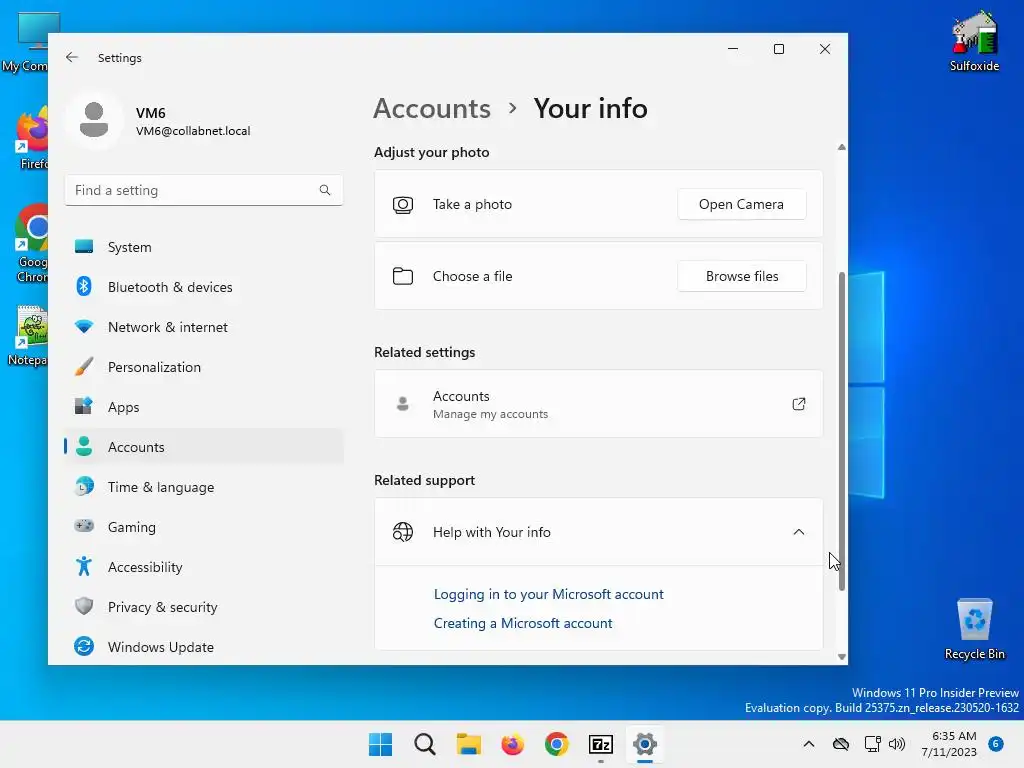The height and width of the screenshot is (768, 1024).
Task: Open the clock and date flyout
Action: (x=949, y=744)
